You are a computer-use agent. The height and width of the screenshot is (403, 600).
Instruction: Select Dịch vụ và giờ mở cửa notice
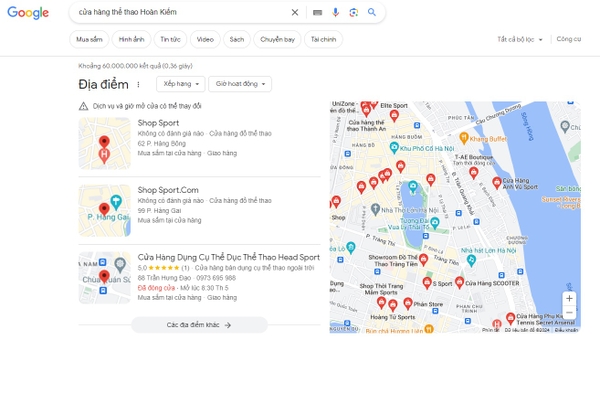(147, 106)
